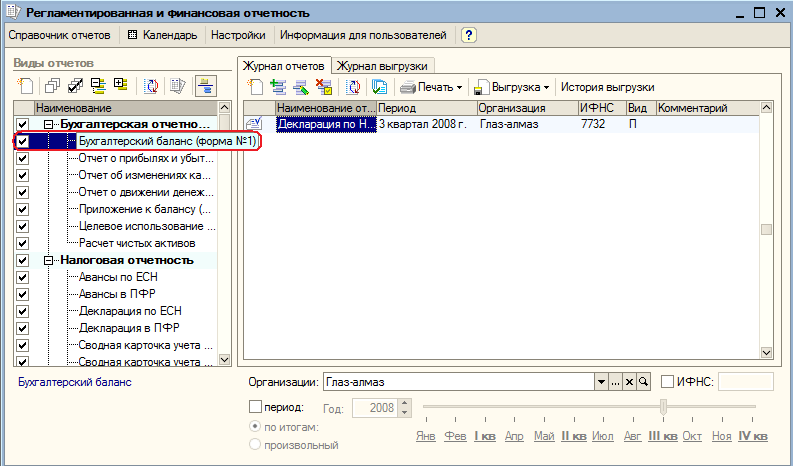Click the new report icon in the Журнал отчетов toolbar
The height and width of the screenshot is (466, 793).
pyautogui.click(x=255, y=87)
